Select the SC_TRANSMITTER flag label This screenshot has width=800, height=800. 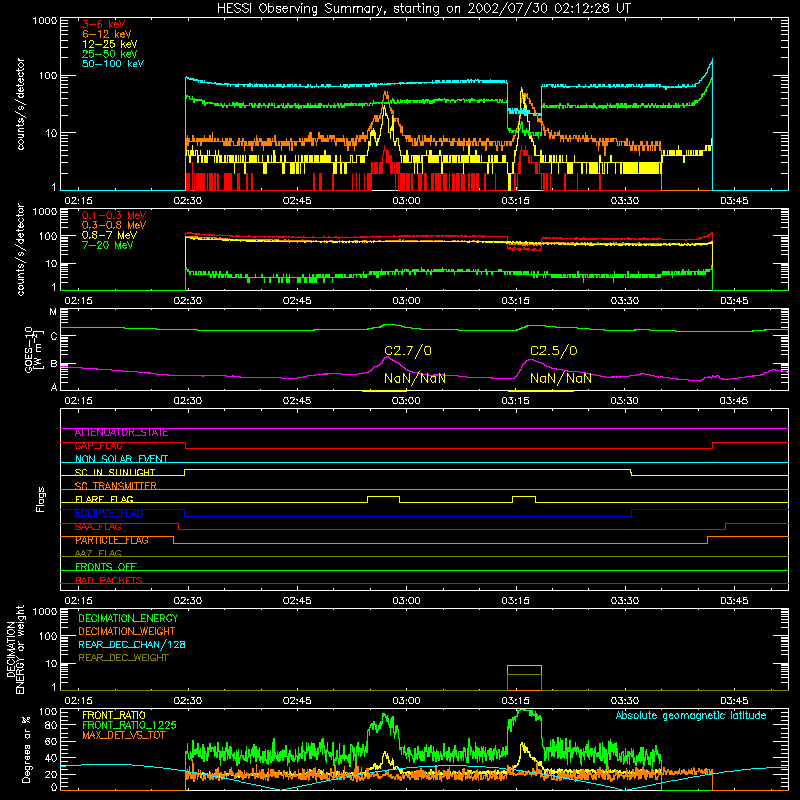tap(116, 486)
